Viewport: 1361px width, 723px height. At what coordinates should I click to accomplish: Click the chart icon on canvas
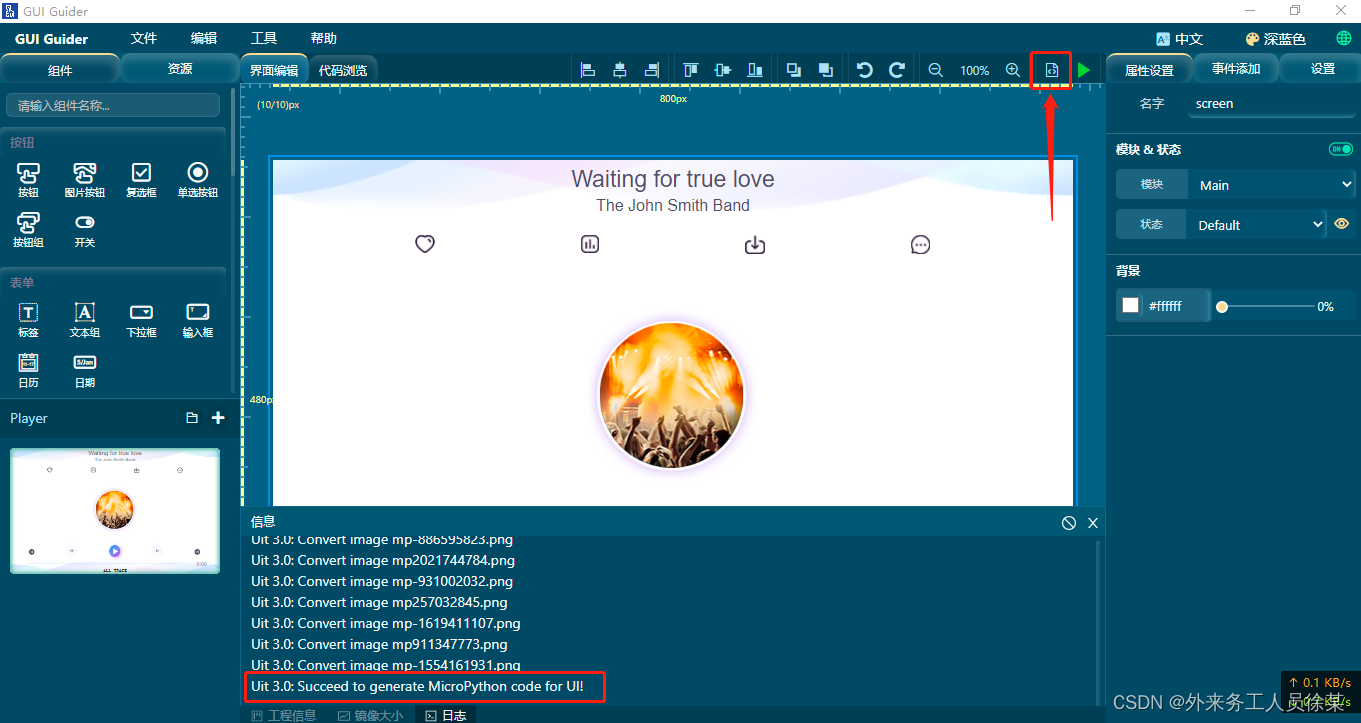pos(590,244)
